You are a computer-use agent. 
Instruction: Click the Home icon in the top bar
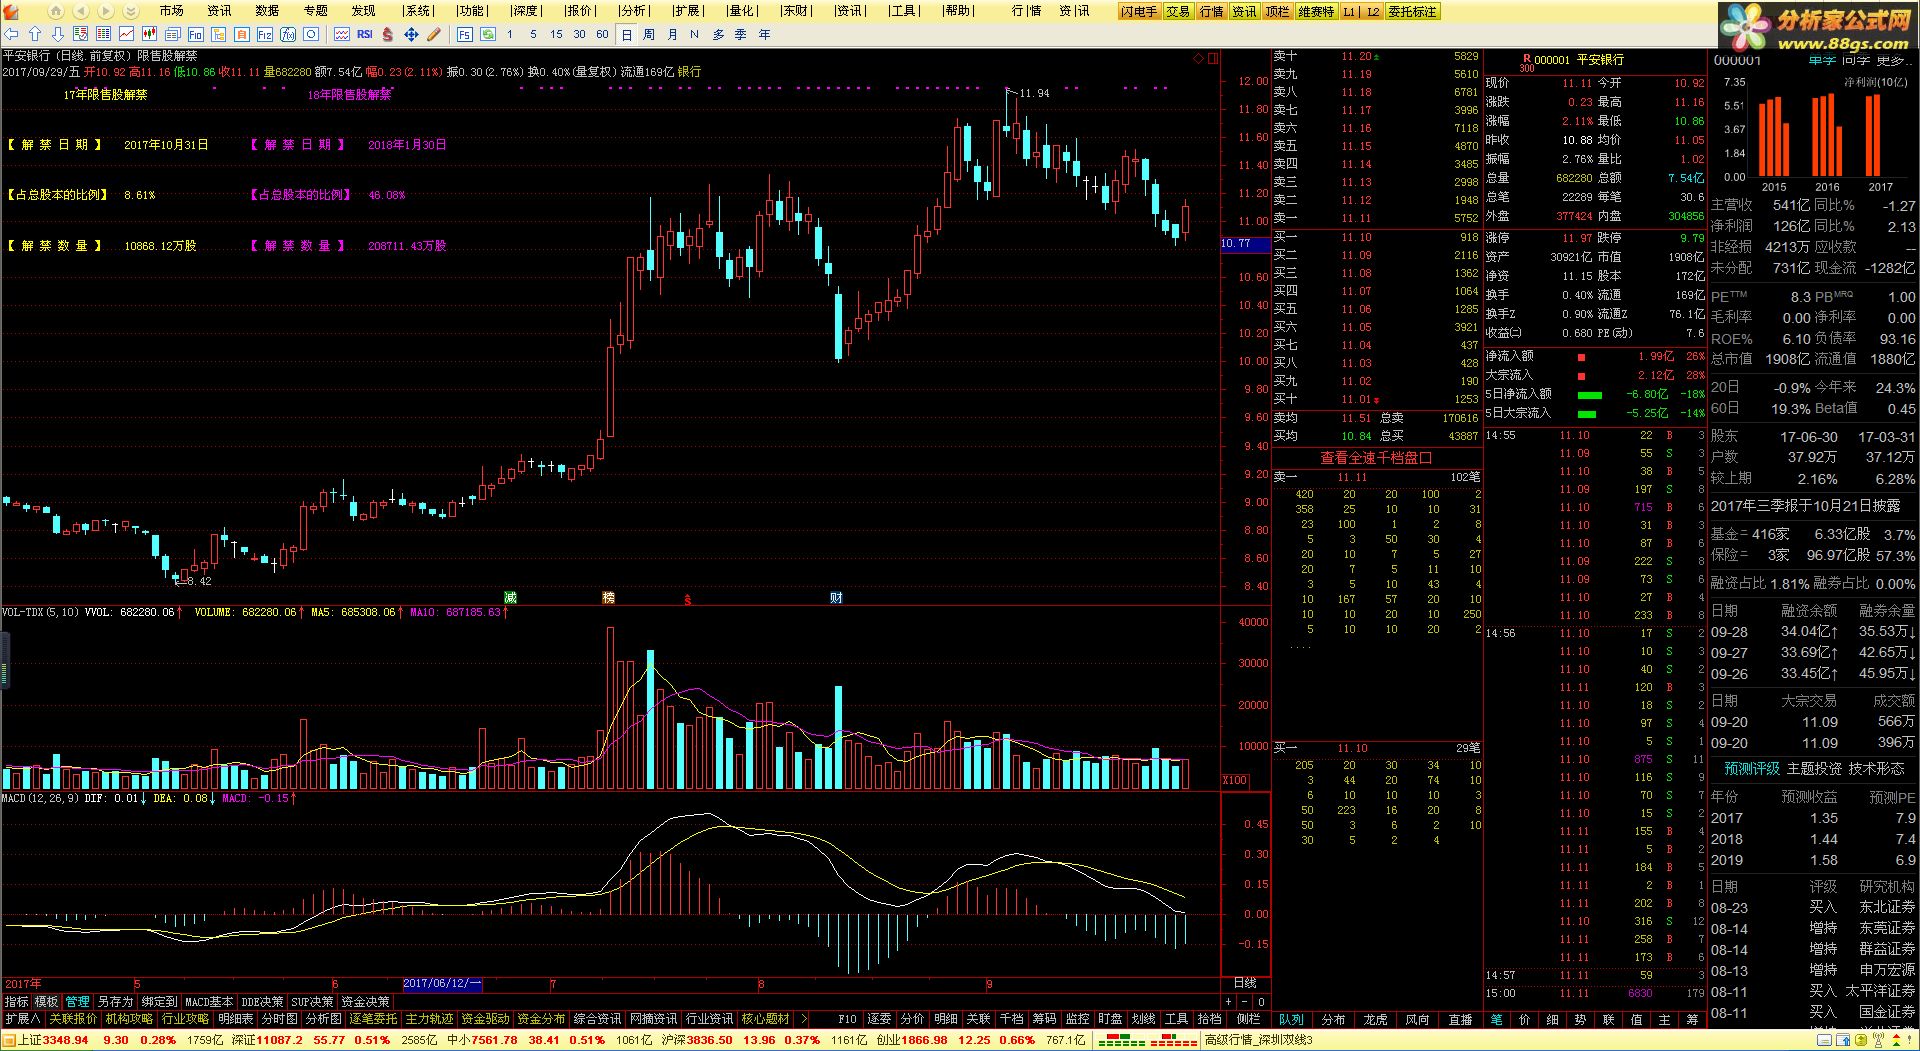56,11
